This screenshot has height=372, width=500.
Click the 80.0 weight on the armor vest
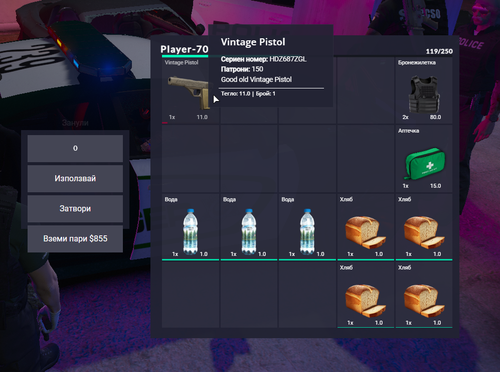click(435, 117)
